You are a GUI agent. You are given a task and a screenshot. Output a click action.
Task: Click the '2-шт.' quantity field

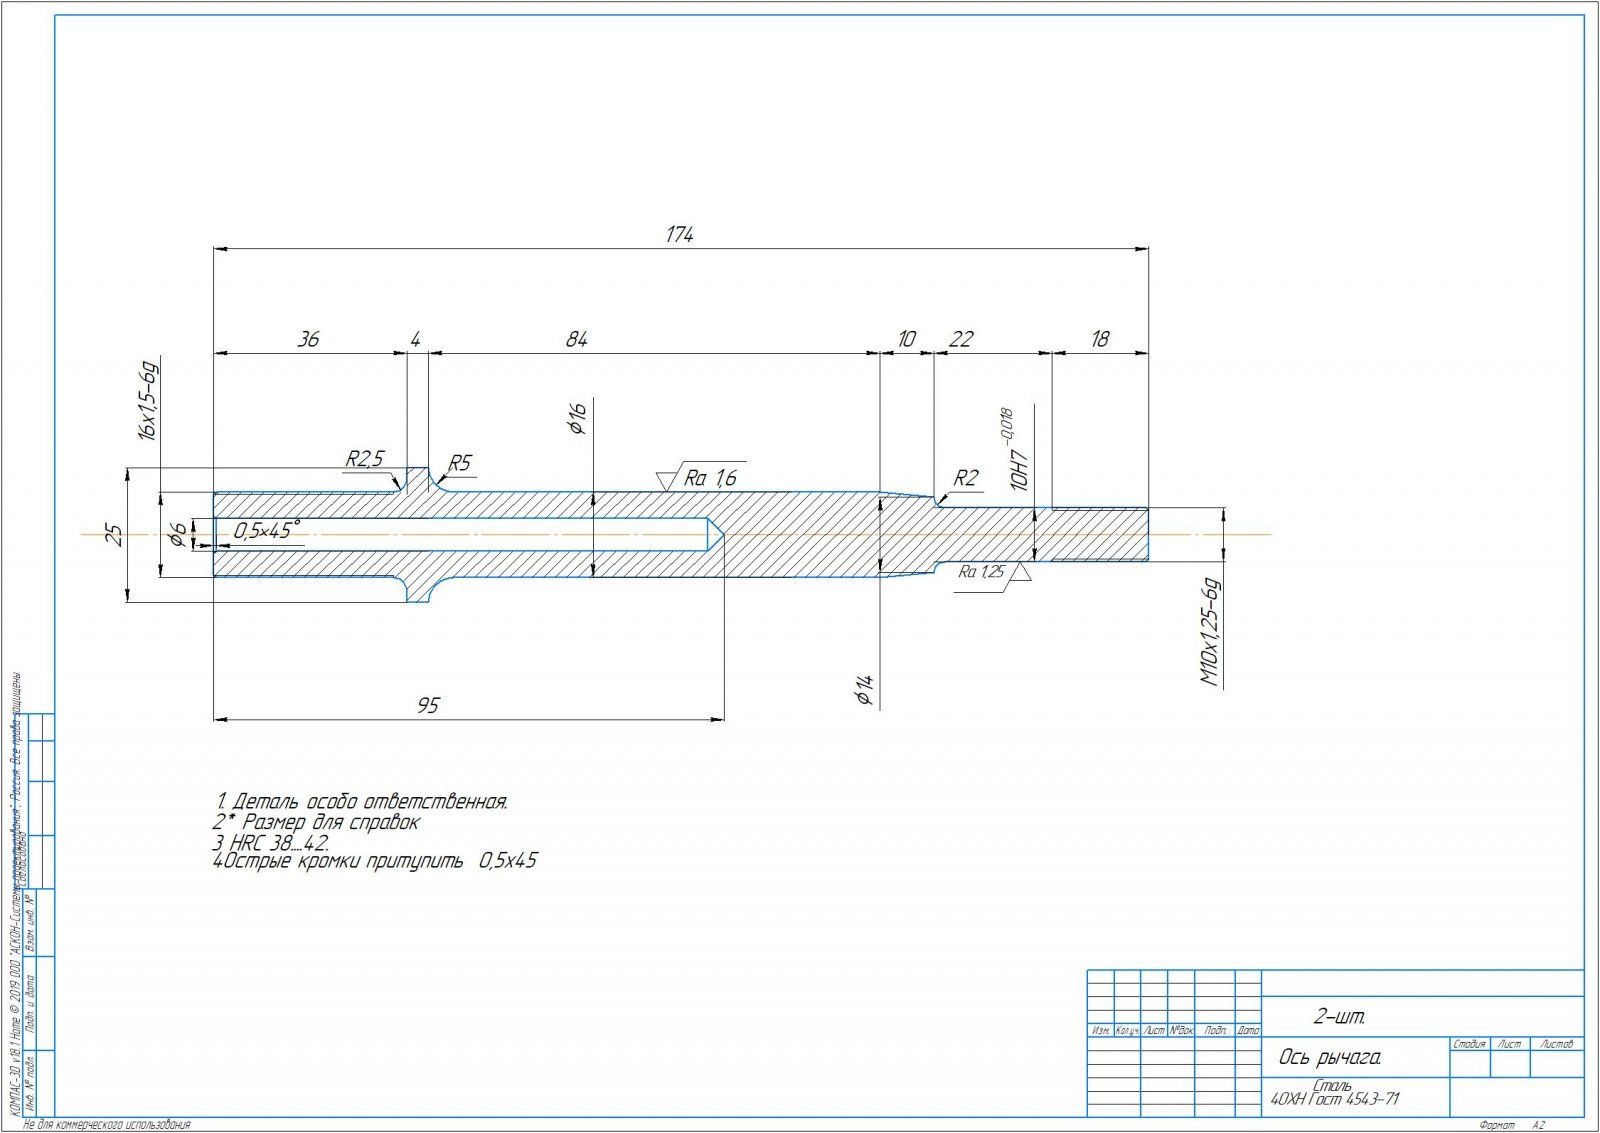[x=1339, y=1018]
